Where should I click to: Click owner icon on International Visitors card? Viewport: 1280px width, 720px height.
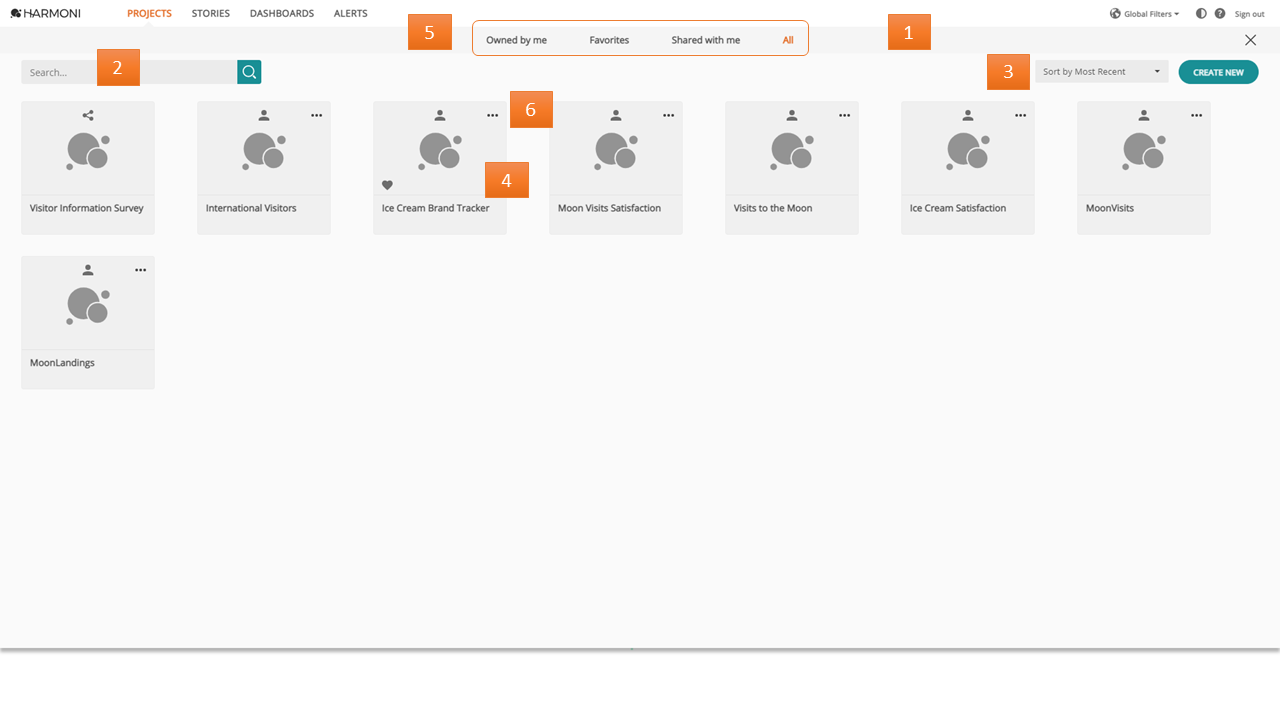(264, 115)
